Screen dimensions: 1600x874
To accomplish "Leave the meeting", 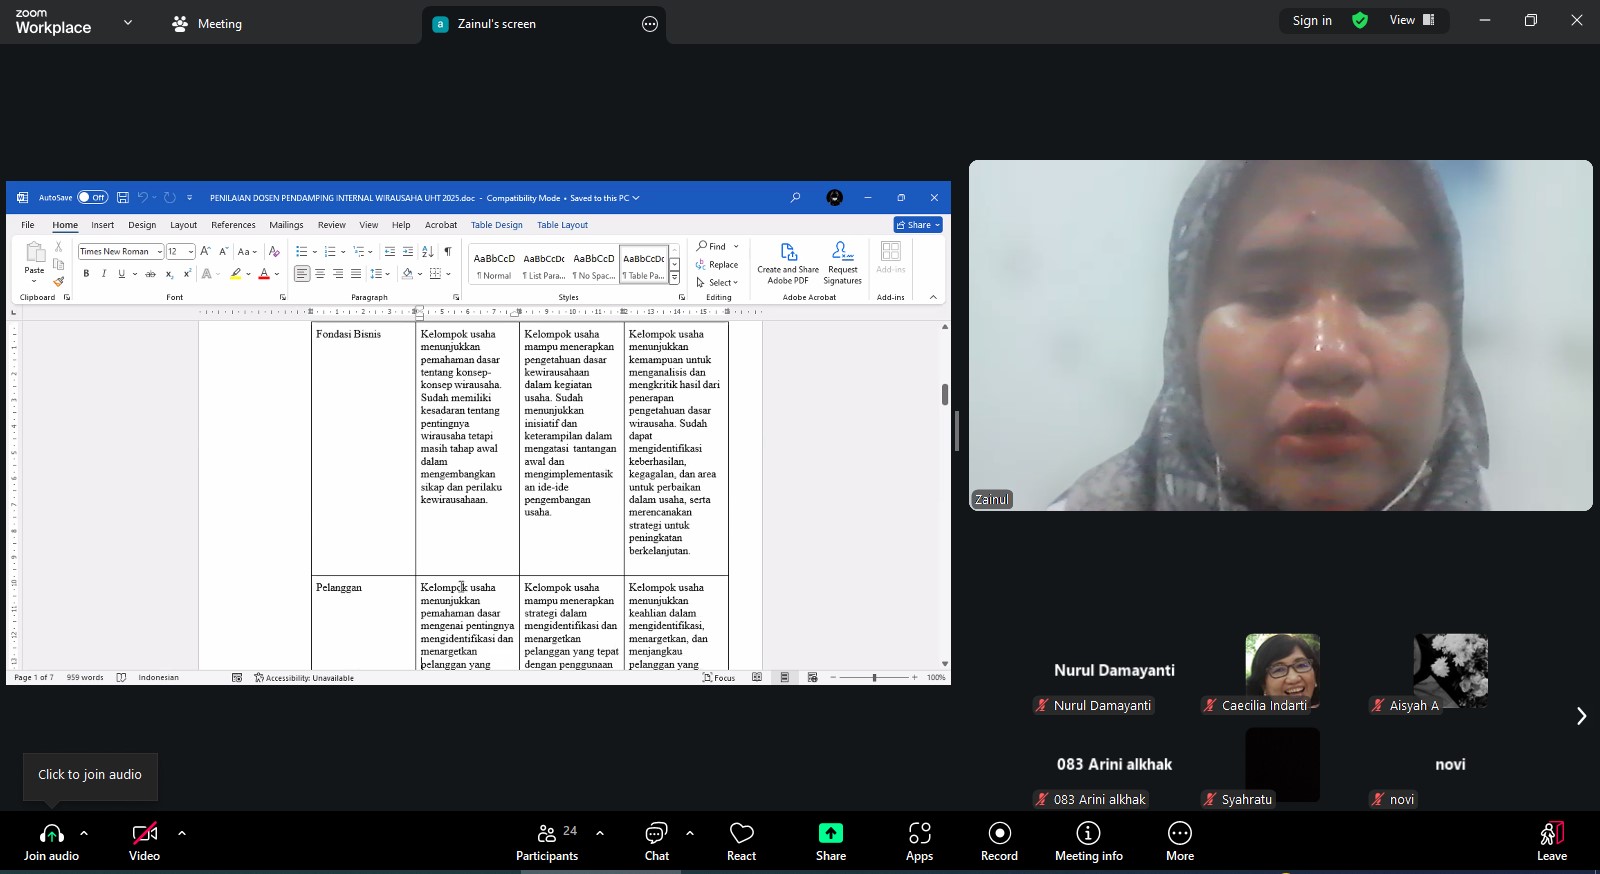I will (1551, 841).
